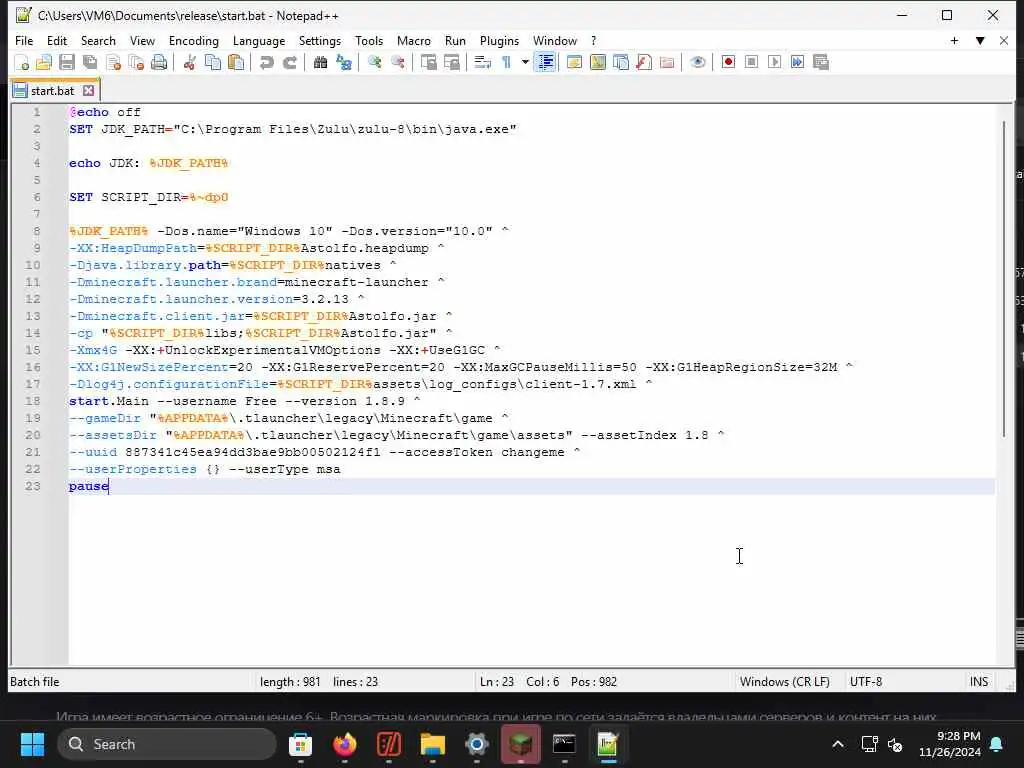
Task: Close the start.bat tab with its X
Action: click(x=89, y=91)
